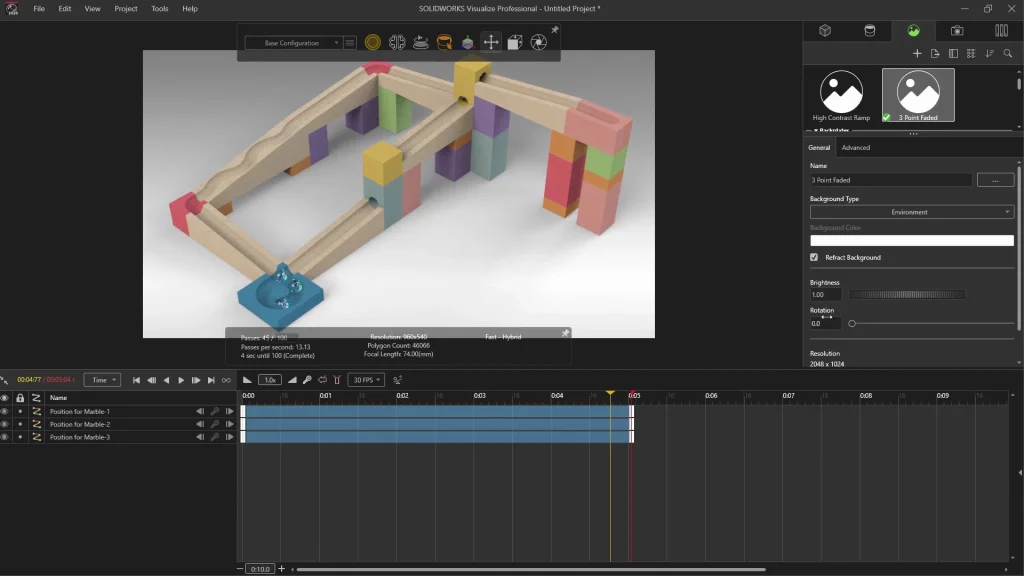
Task: Click the plus icon to add environment
Action: [917, 54]
